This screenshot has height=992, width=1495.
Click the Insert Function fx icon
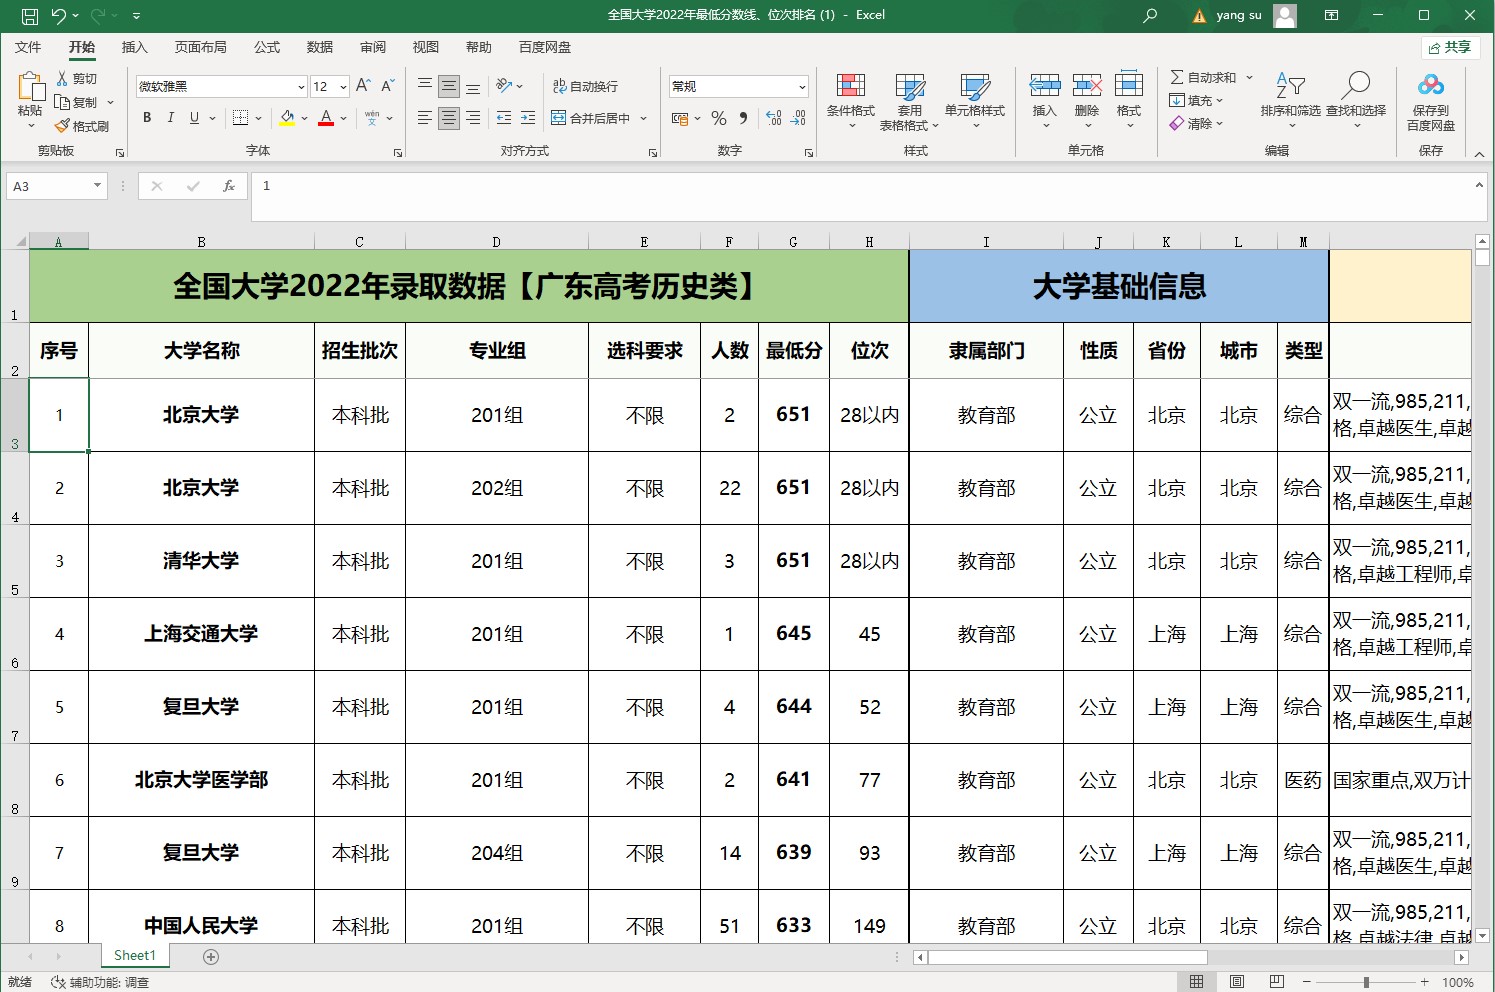coord(229,186)
